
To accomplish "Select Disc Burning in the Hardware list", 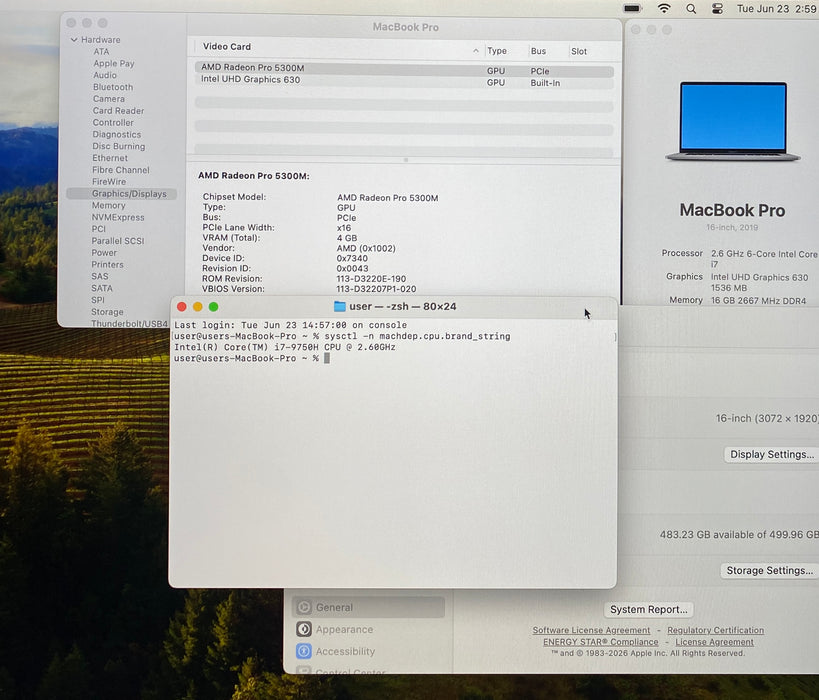I will [x=119, y=146].
